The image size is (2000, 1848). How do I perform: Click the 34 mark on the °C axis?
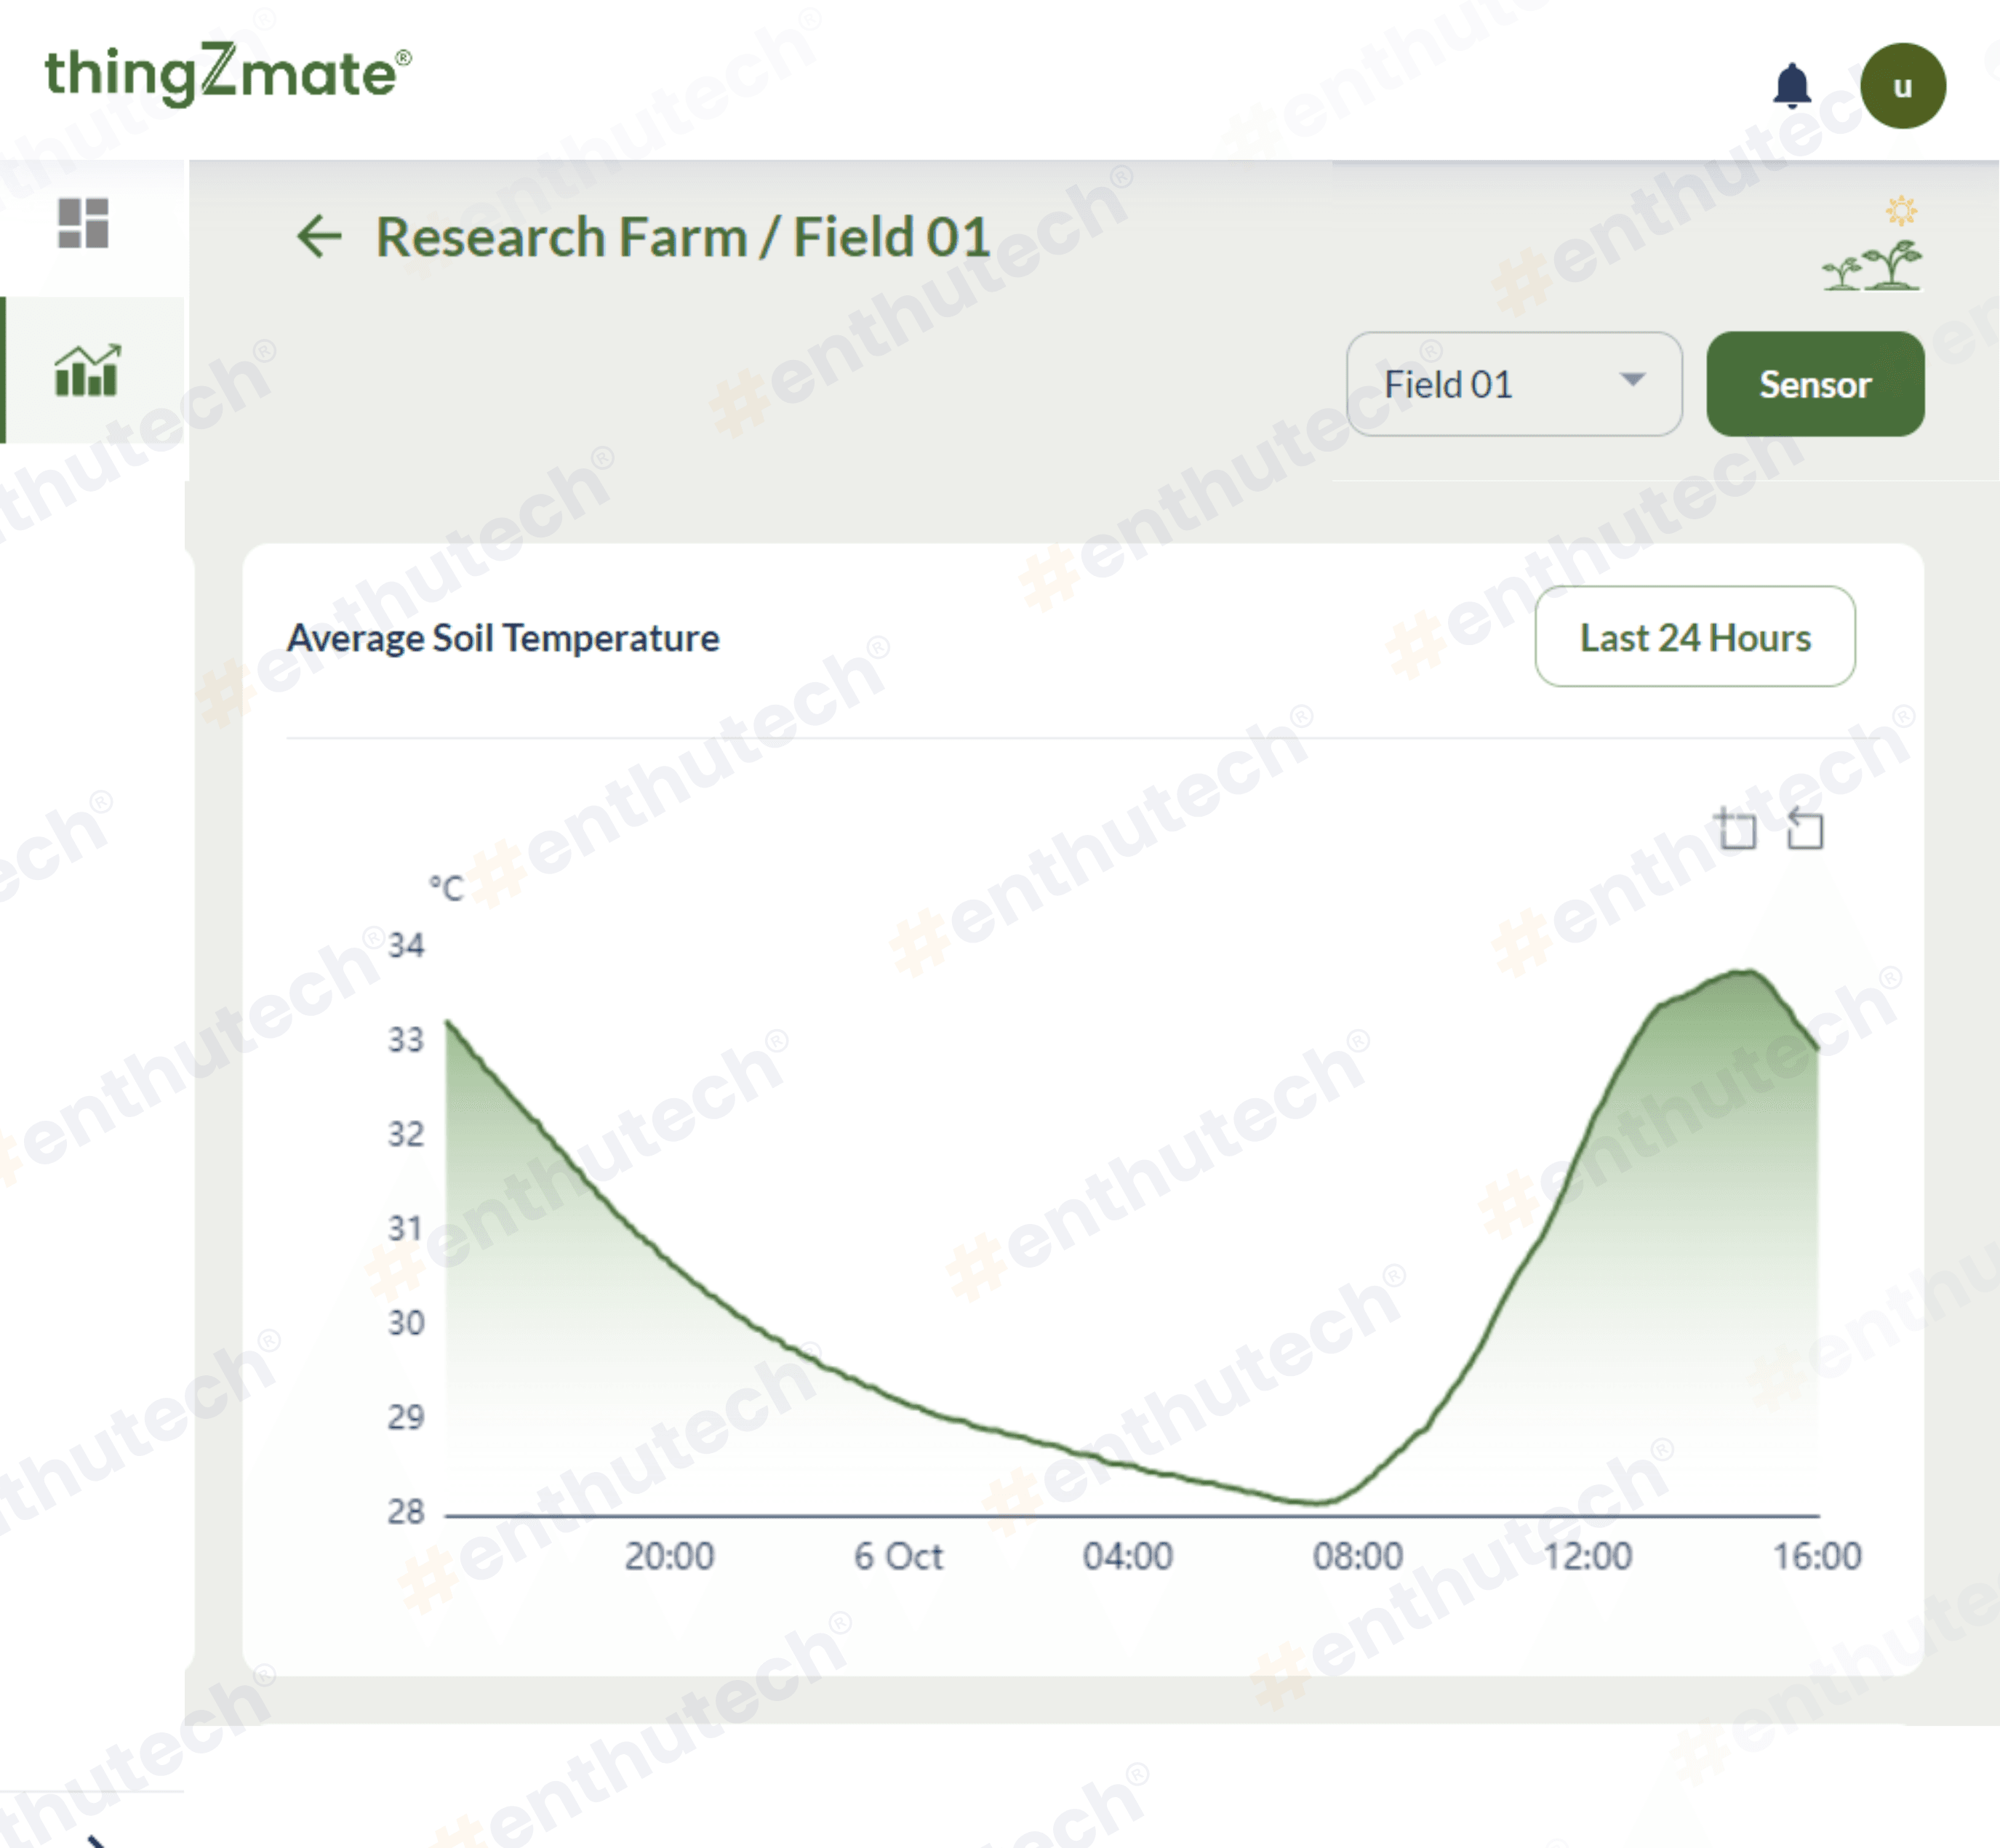(x=406, y=945)
